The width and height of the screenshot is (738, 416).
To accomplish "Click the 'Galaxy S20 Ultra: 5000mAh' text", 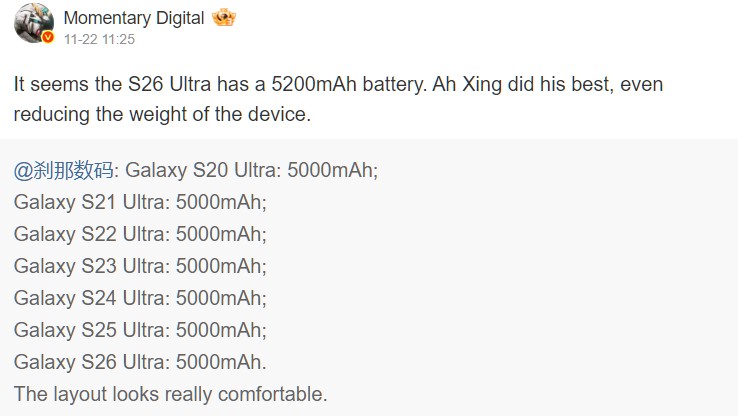I will tap(251, 170).
